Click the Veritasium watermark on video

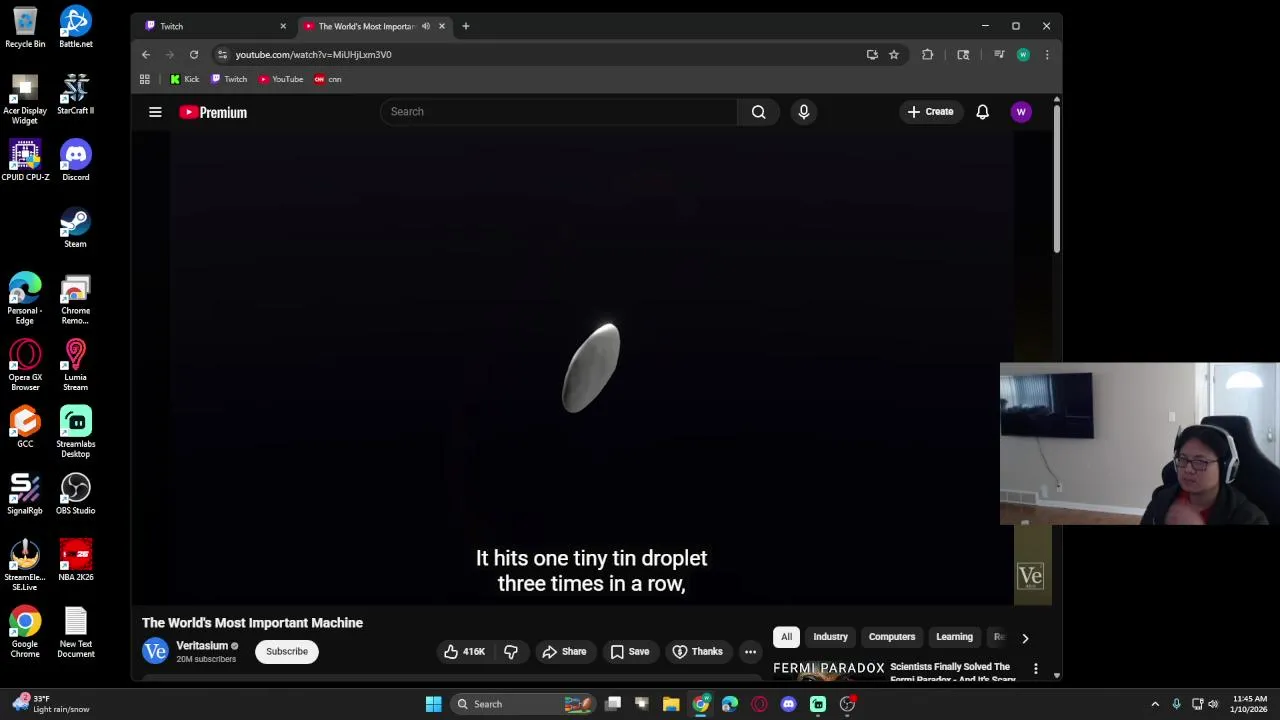1030,576
